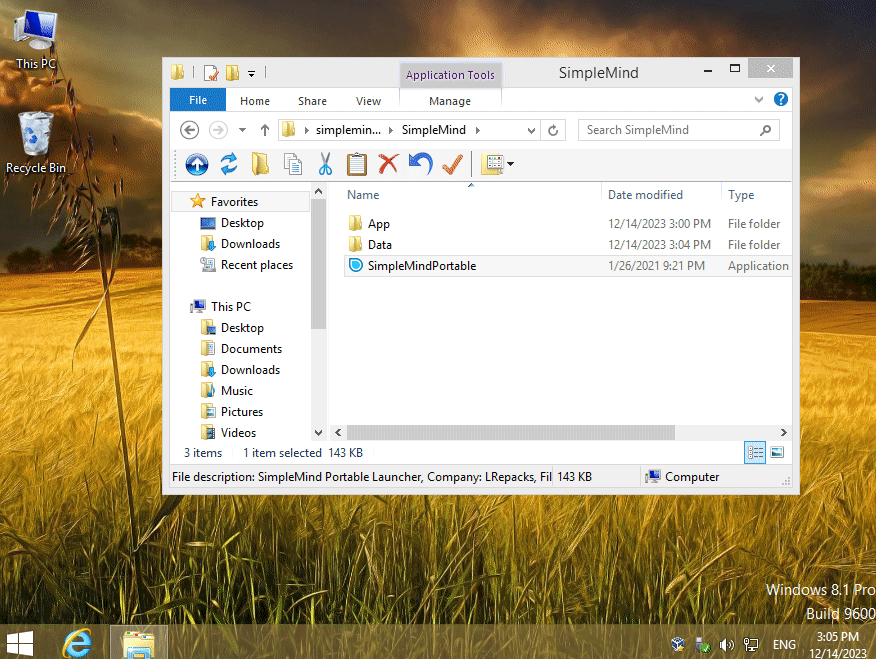Go up one folder with the thin up arrow
Image resolution: width=876 pixels, height=659 pixels.
[x=265, y=130]
